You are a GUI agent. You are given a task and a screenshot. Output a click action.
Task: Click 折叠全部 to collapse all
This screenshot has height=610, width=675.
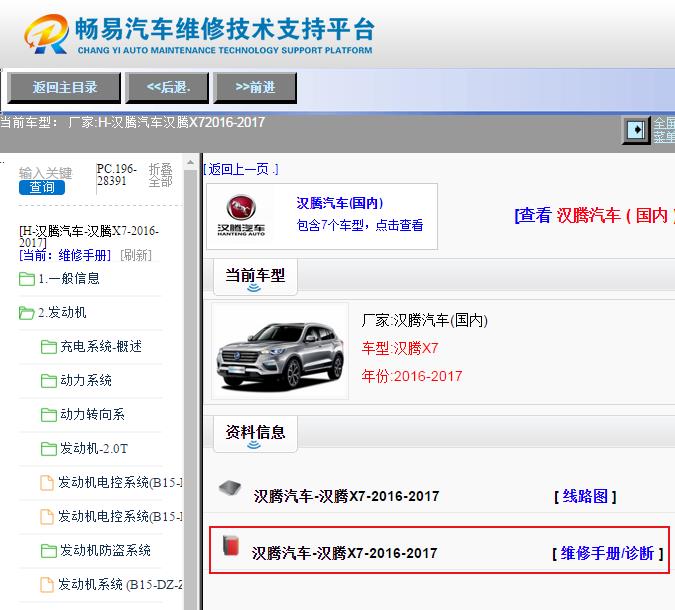coord(161,175)
